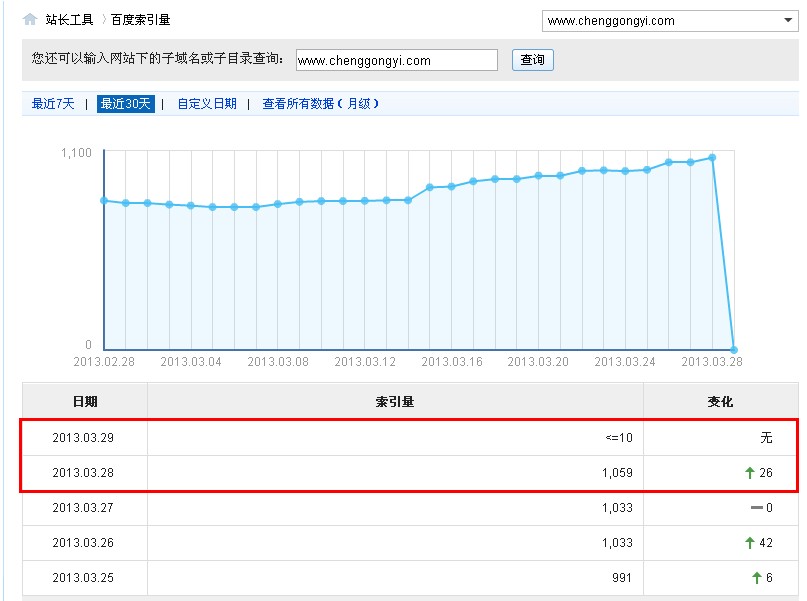Click the 1,100 y-axis label
807x601 pixels.
[76, 153]
